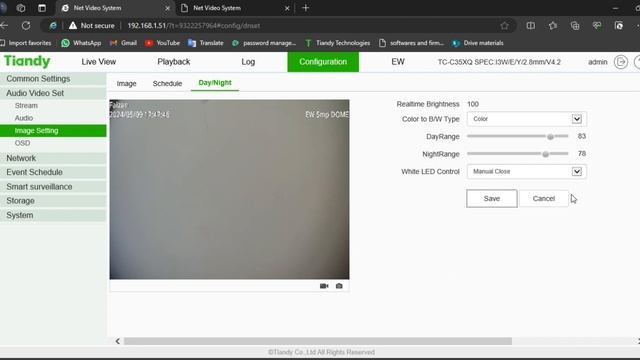Viewport: 640px width, 360px height.
Task: Click the favorites star in address bar
Action: tap(504, 26)
